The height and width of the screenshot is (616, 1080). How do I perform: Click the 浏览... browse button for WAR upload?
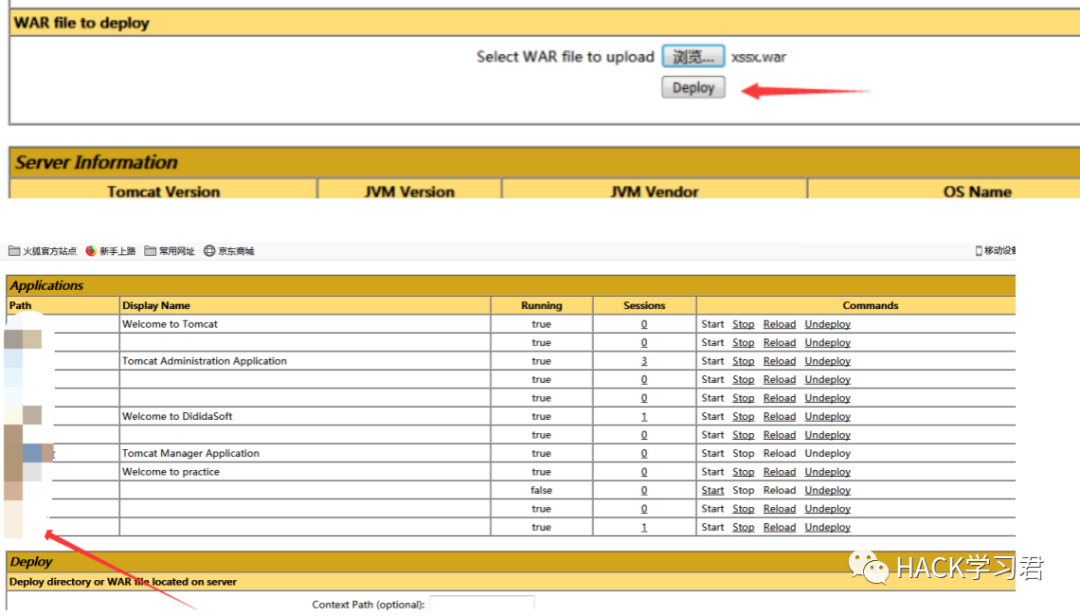(693, 57)
